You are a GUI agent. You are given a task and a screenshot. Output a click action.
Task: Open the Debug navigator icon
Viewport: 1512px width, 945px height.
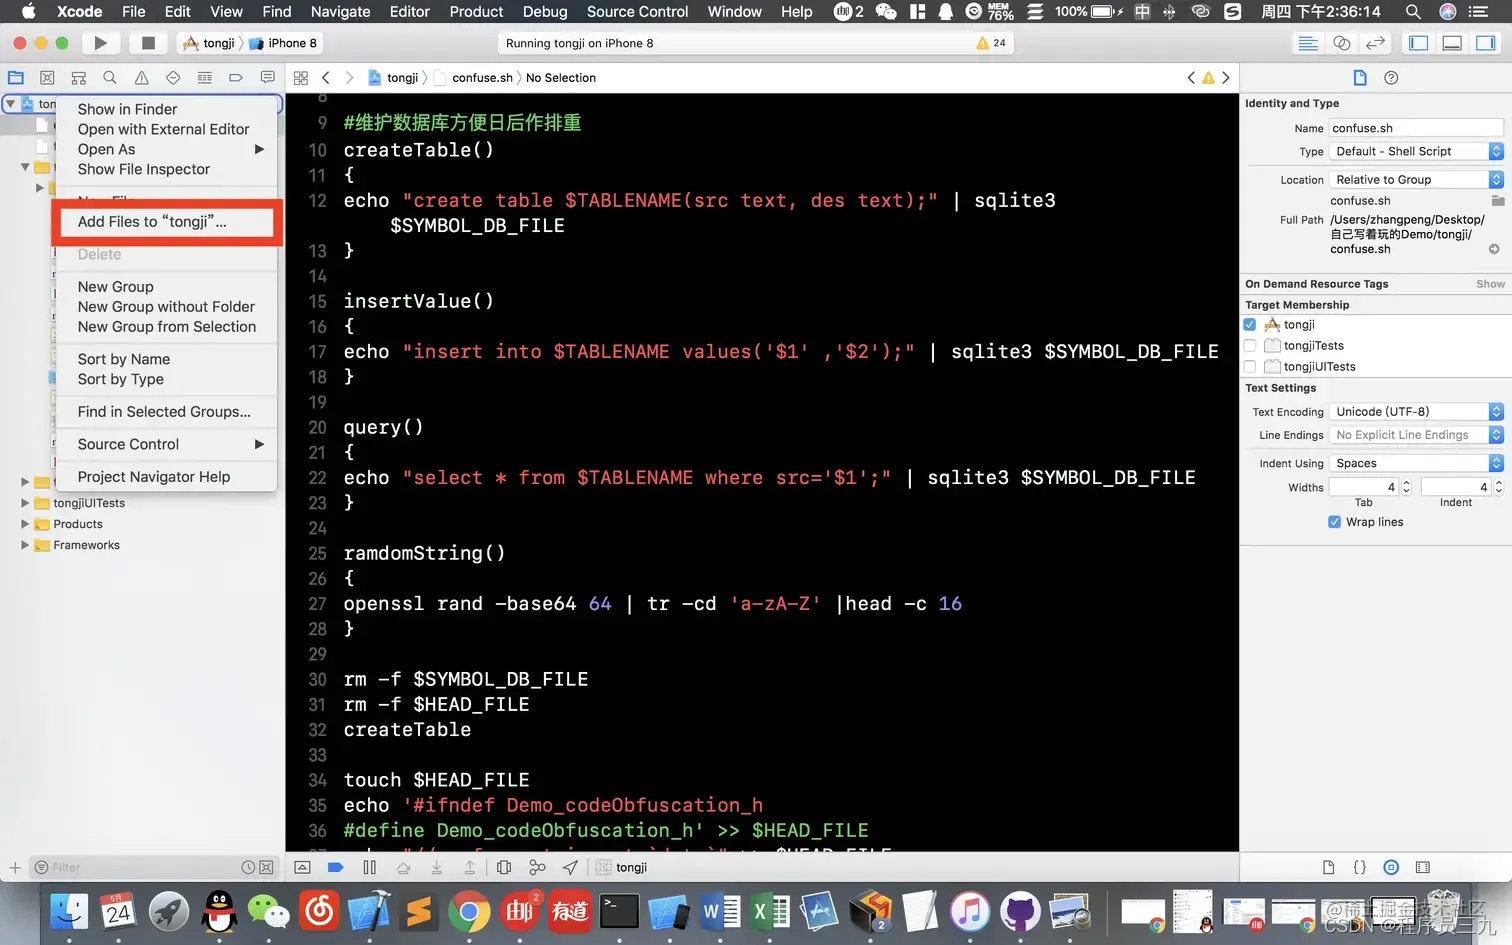point(205,78)
